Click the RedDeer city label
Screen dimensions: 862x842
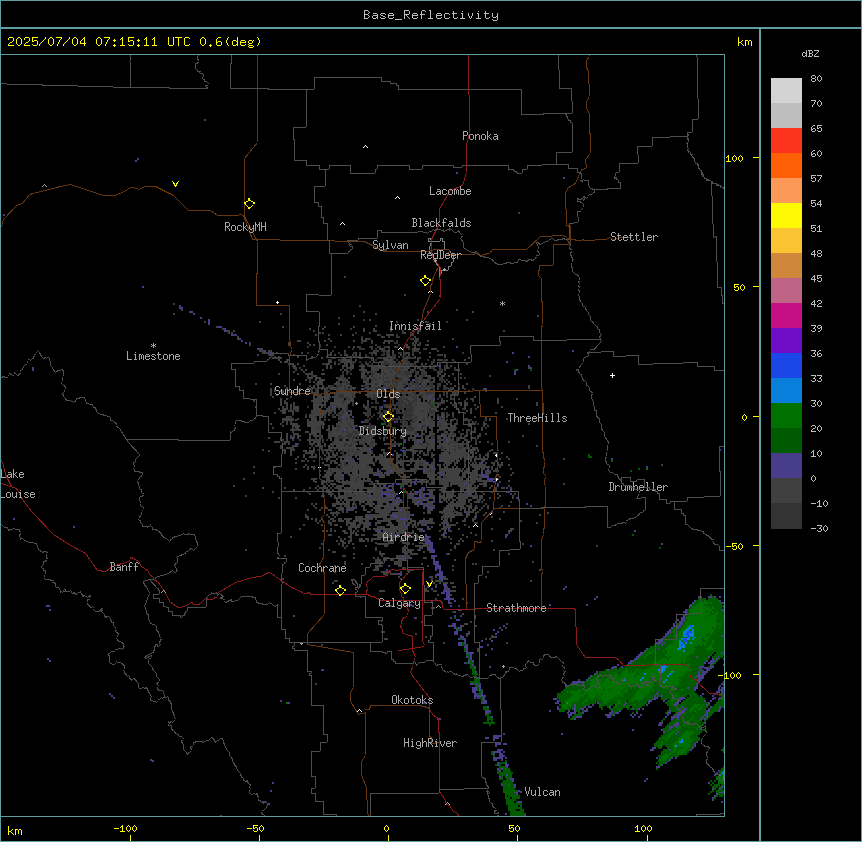440,255
